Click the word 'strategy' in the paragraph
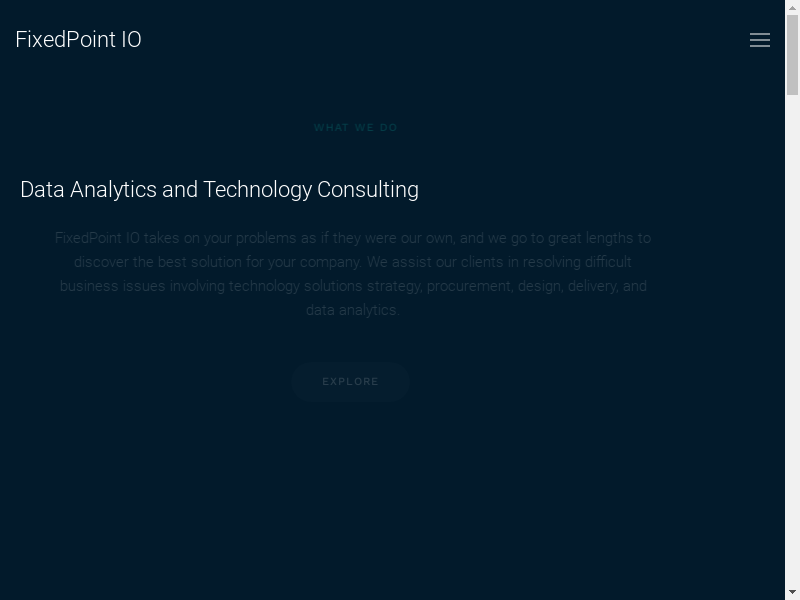 394,286
